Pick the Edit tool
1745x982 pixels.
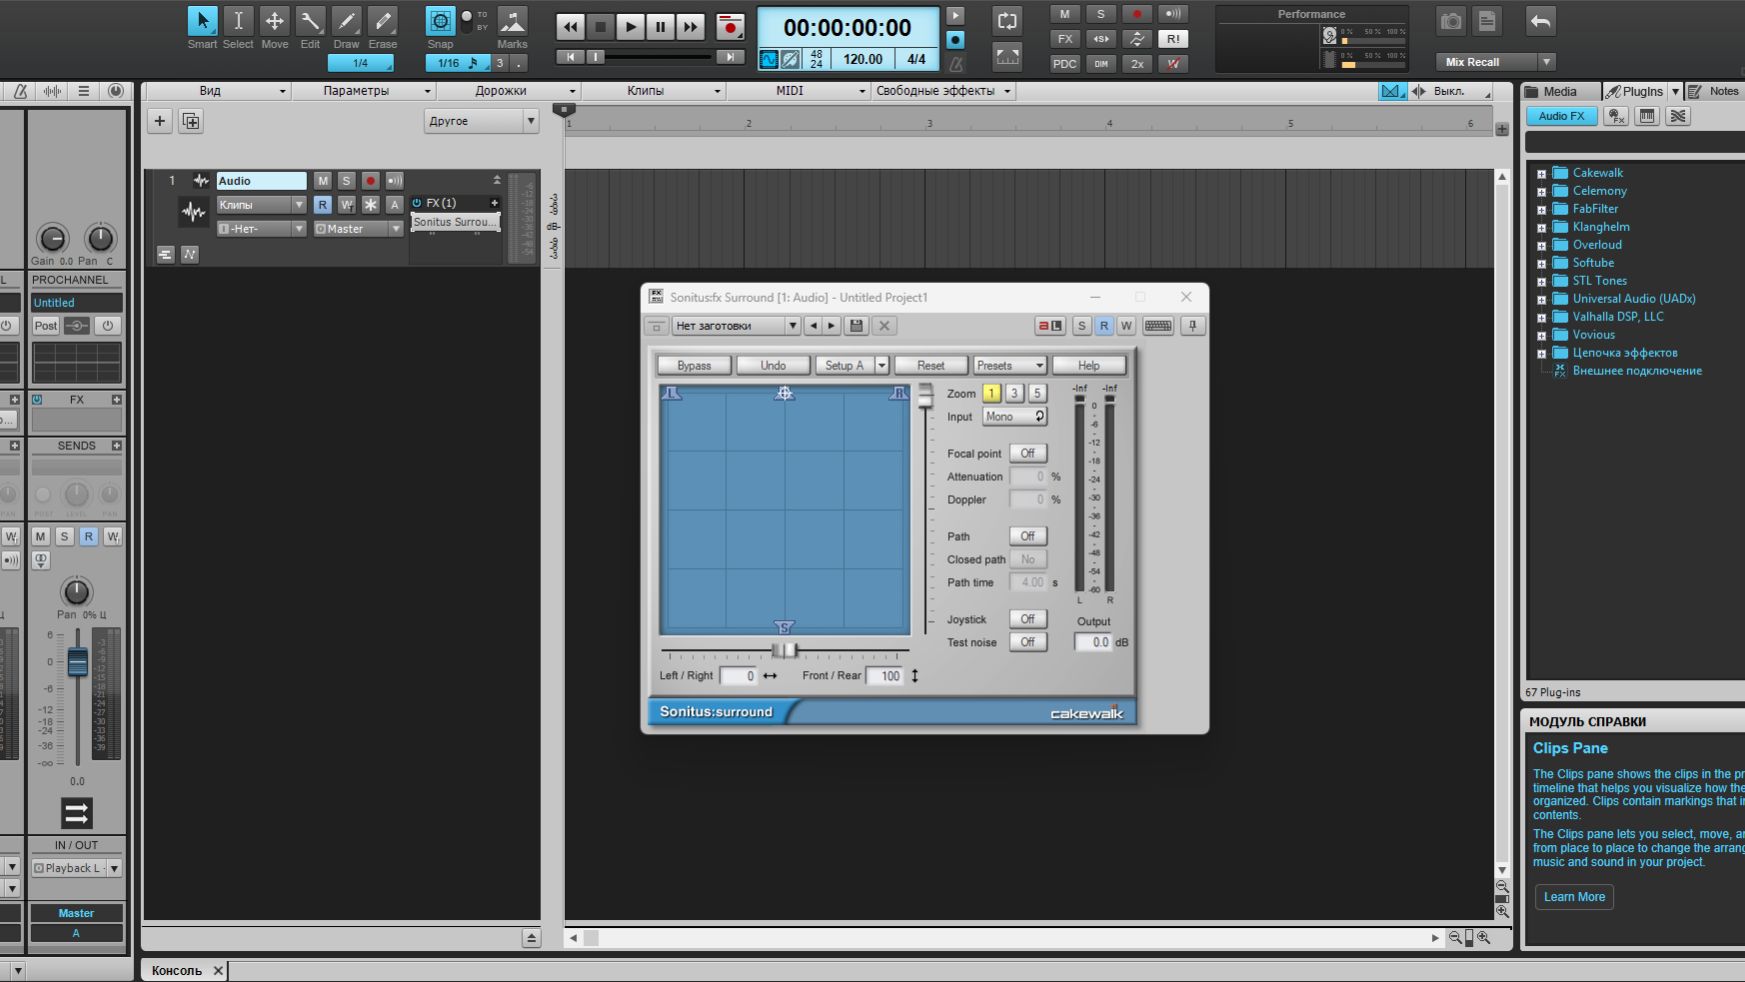point(310,21)
